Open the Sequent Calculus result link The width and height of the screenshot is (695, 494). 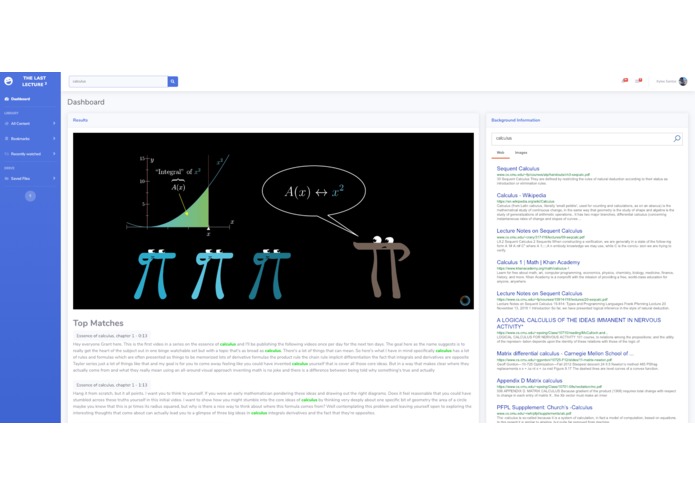point(518,169)
